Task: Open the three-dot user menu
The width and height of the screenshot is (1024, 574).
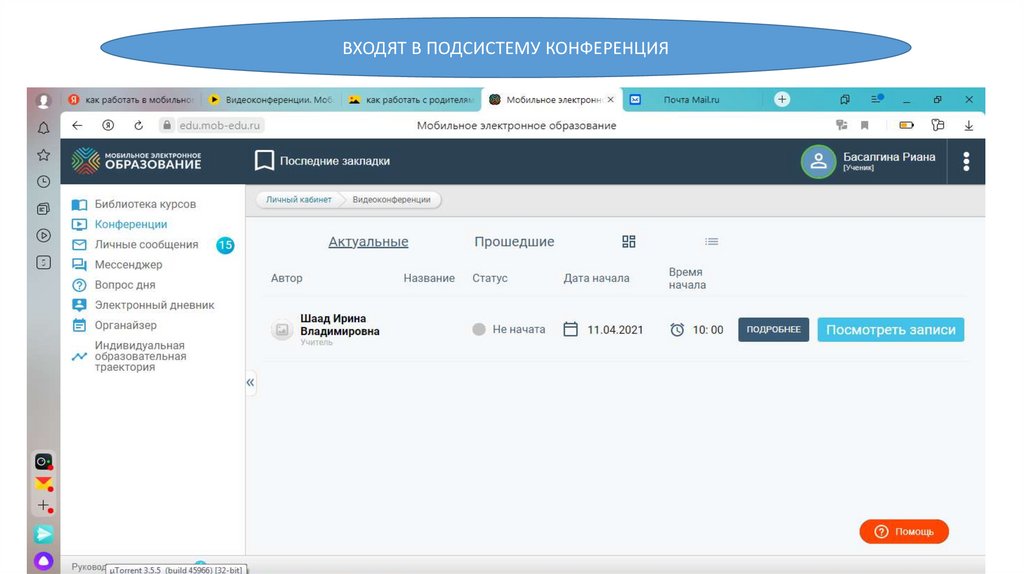Action: pyautogui.click(x=965, y=162)
